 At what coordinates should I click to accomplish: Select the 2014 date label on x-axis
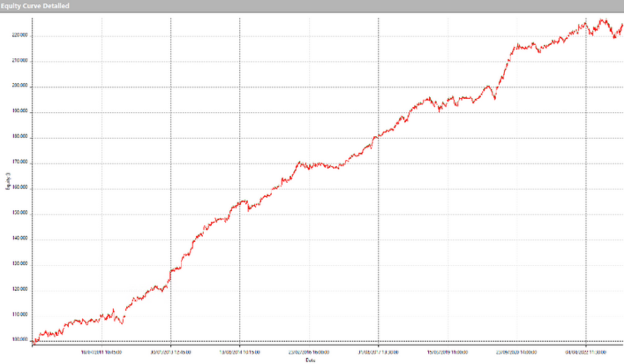coord(240,352)
